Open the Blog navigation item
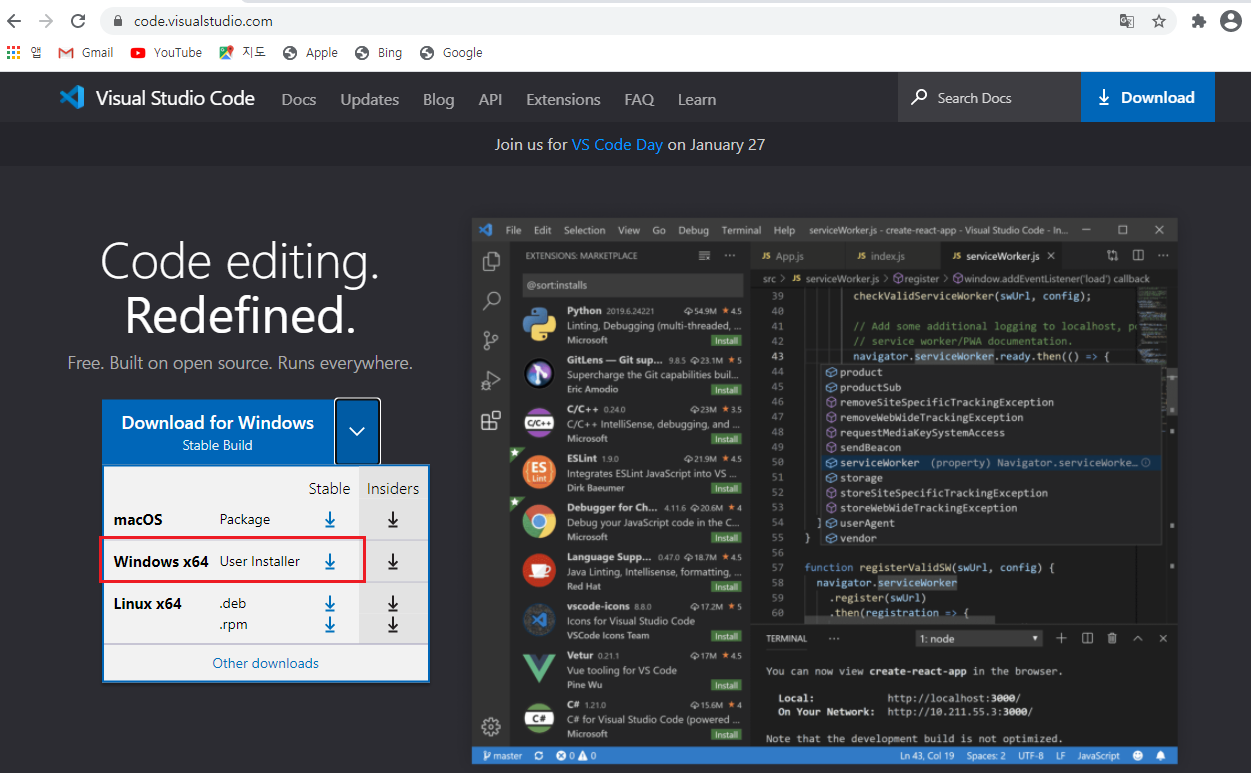 pyautogui.click(x=438, y=100)
